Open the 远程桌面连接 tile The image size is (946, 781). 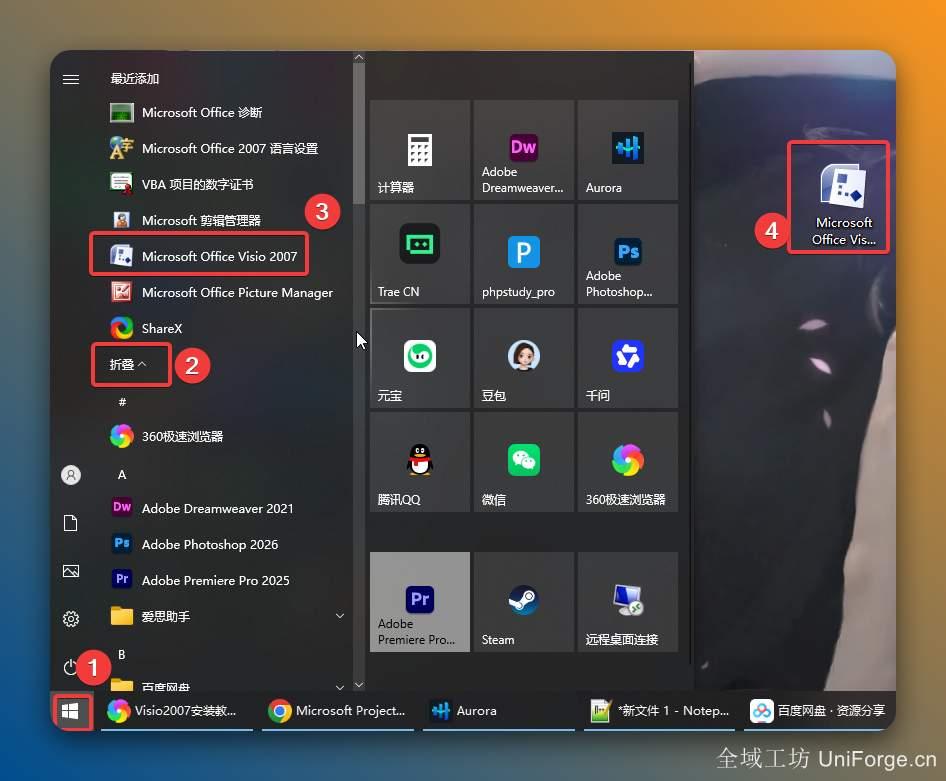tap(627, 602)
